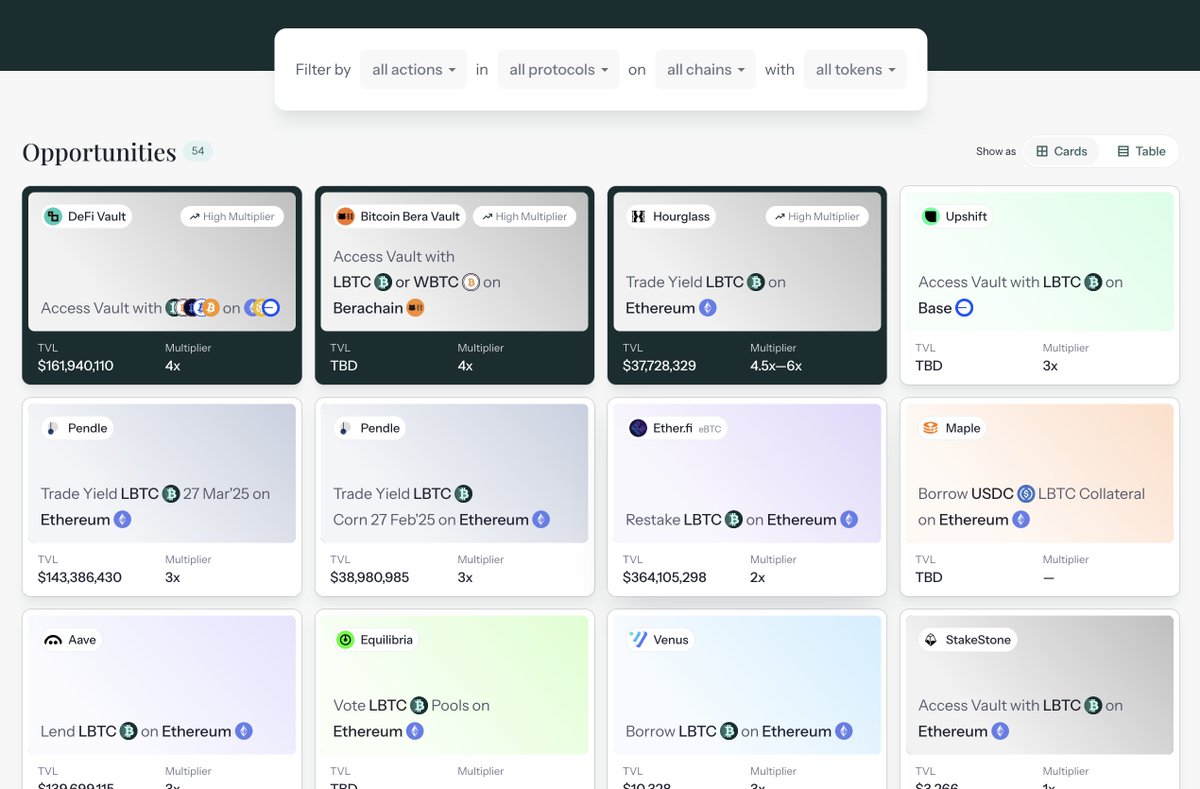Image resolution: width=1200 pixels, height=789 pixels.
Task: Click the StakeStone protocol logo icon
Action: tap(931, 640)
